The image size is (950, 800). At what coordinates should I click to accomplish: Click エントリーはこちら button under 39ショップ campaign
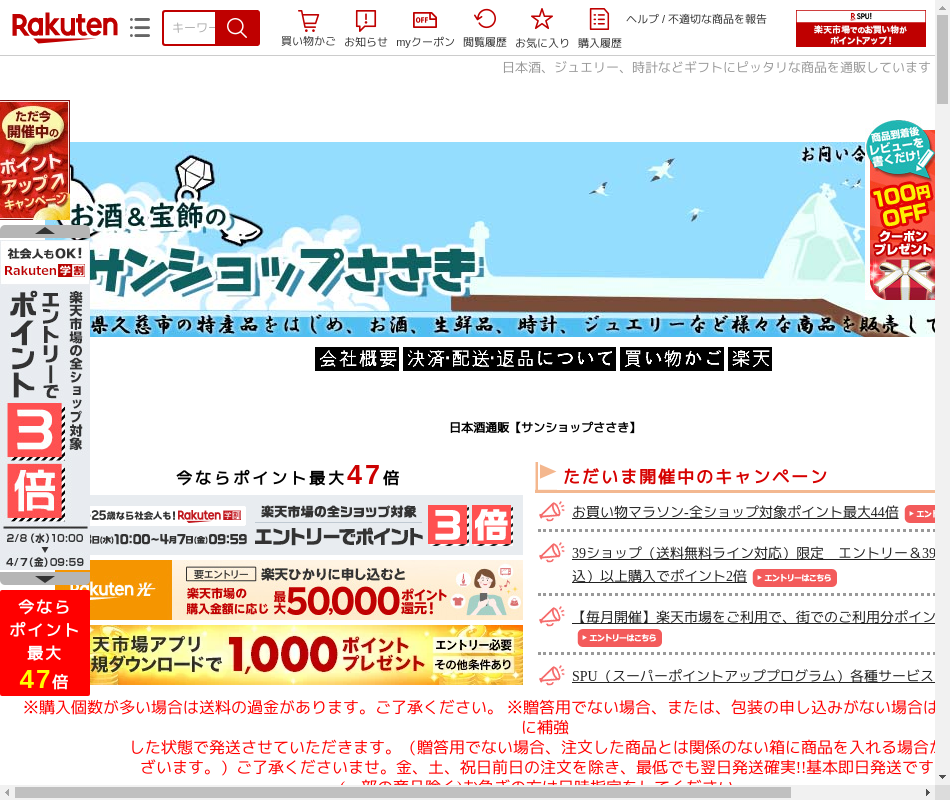tap(794, 578)
